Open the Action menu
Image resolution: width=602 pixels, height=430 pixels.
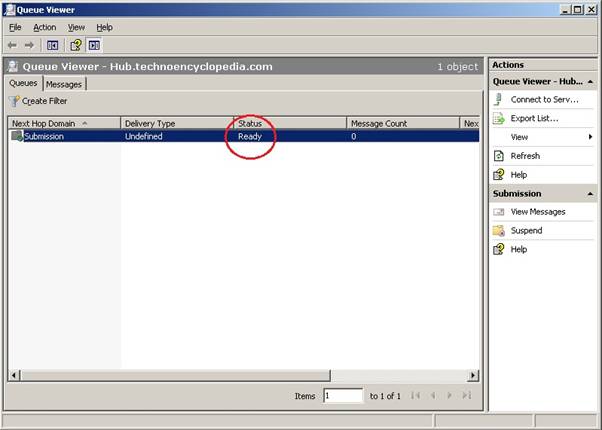click(45, 27)
